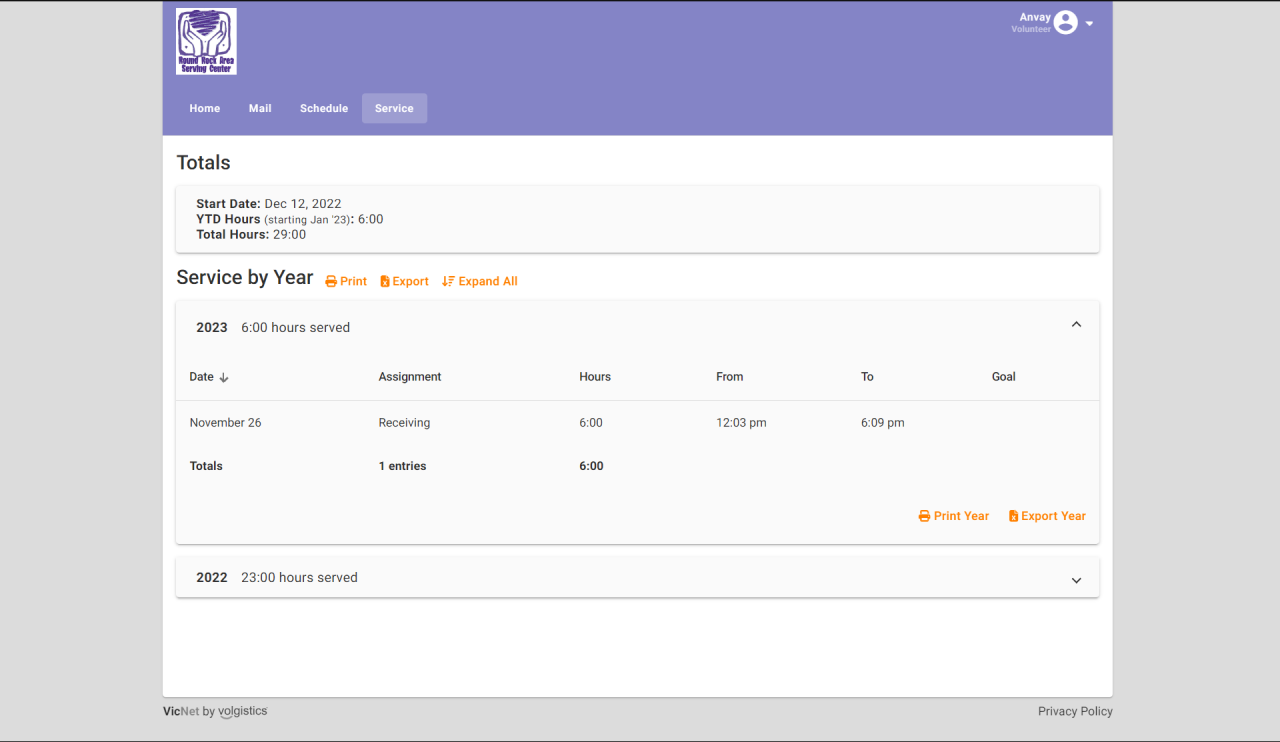Viewport: 1280px width, 742px height.
Task: Click the Round Rock Area Serving Center logo
Action: (206, 41)
